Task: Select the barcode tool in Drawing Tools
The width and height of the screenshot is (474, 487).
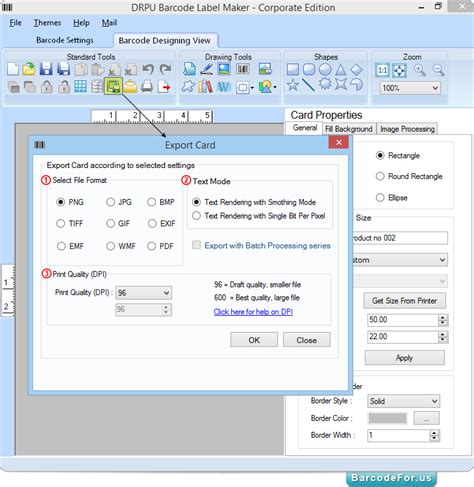Action: point(243,69)
